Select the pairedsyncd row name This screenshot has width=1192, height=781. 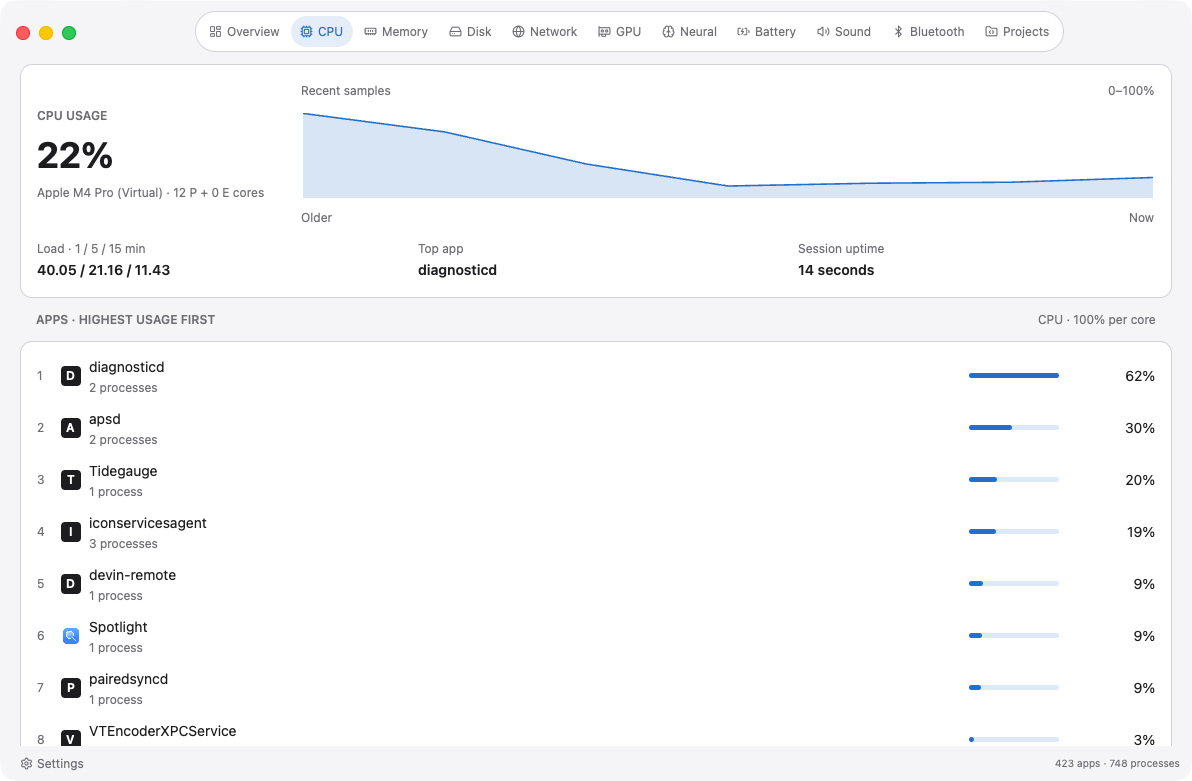click(128, 679)
